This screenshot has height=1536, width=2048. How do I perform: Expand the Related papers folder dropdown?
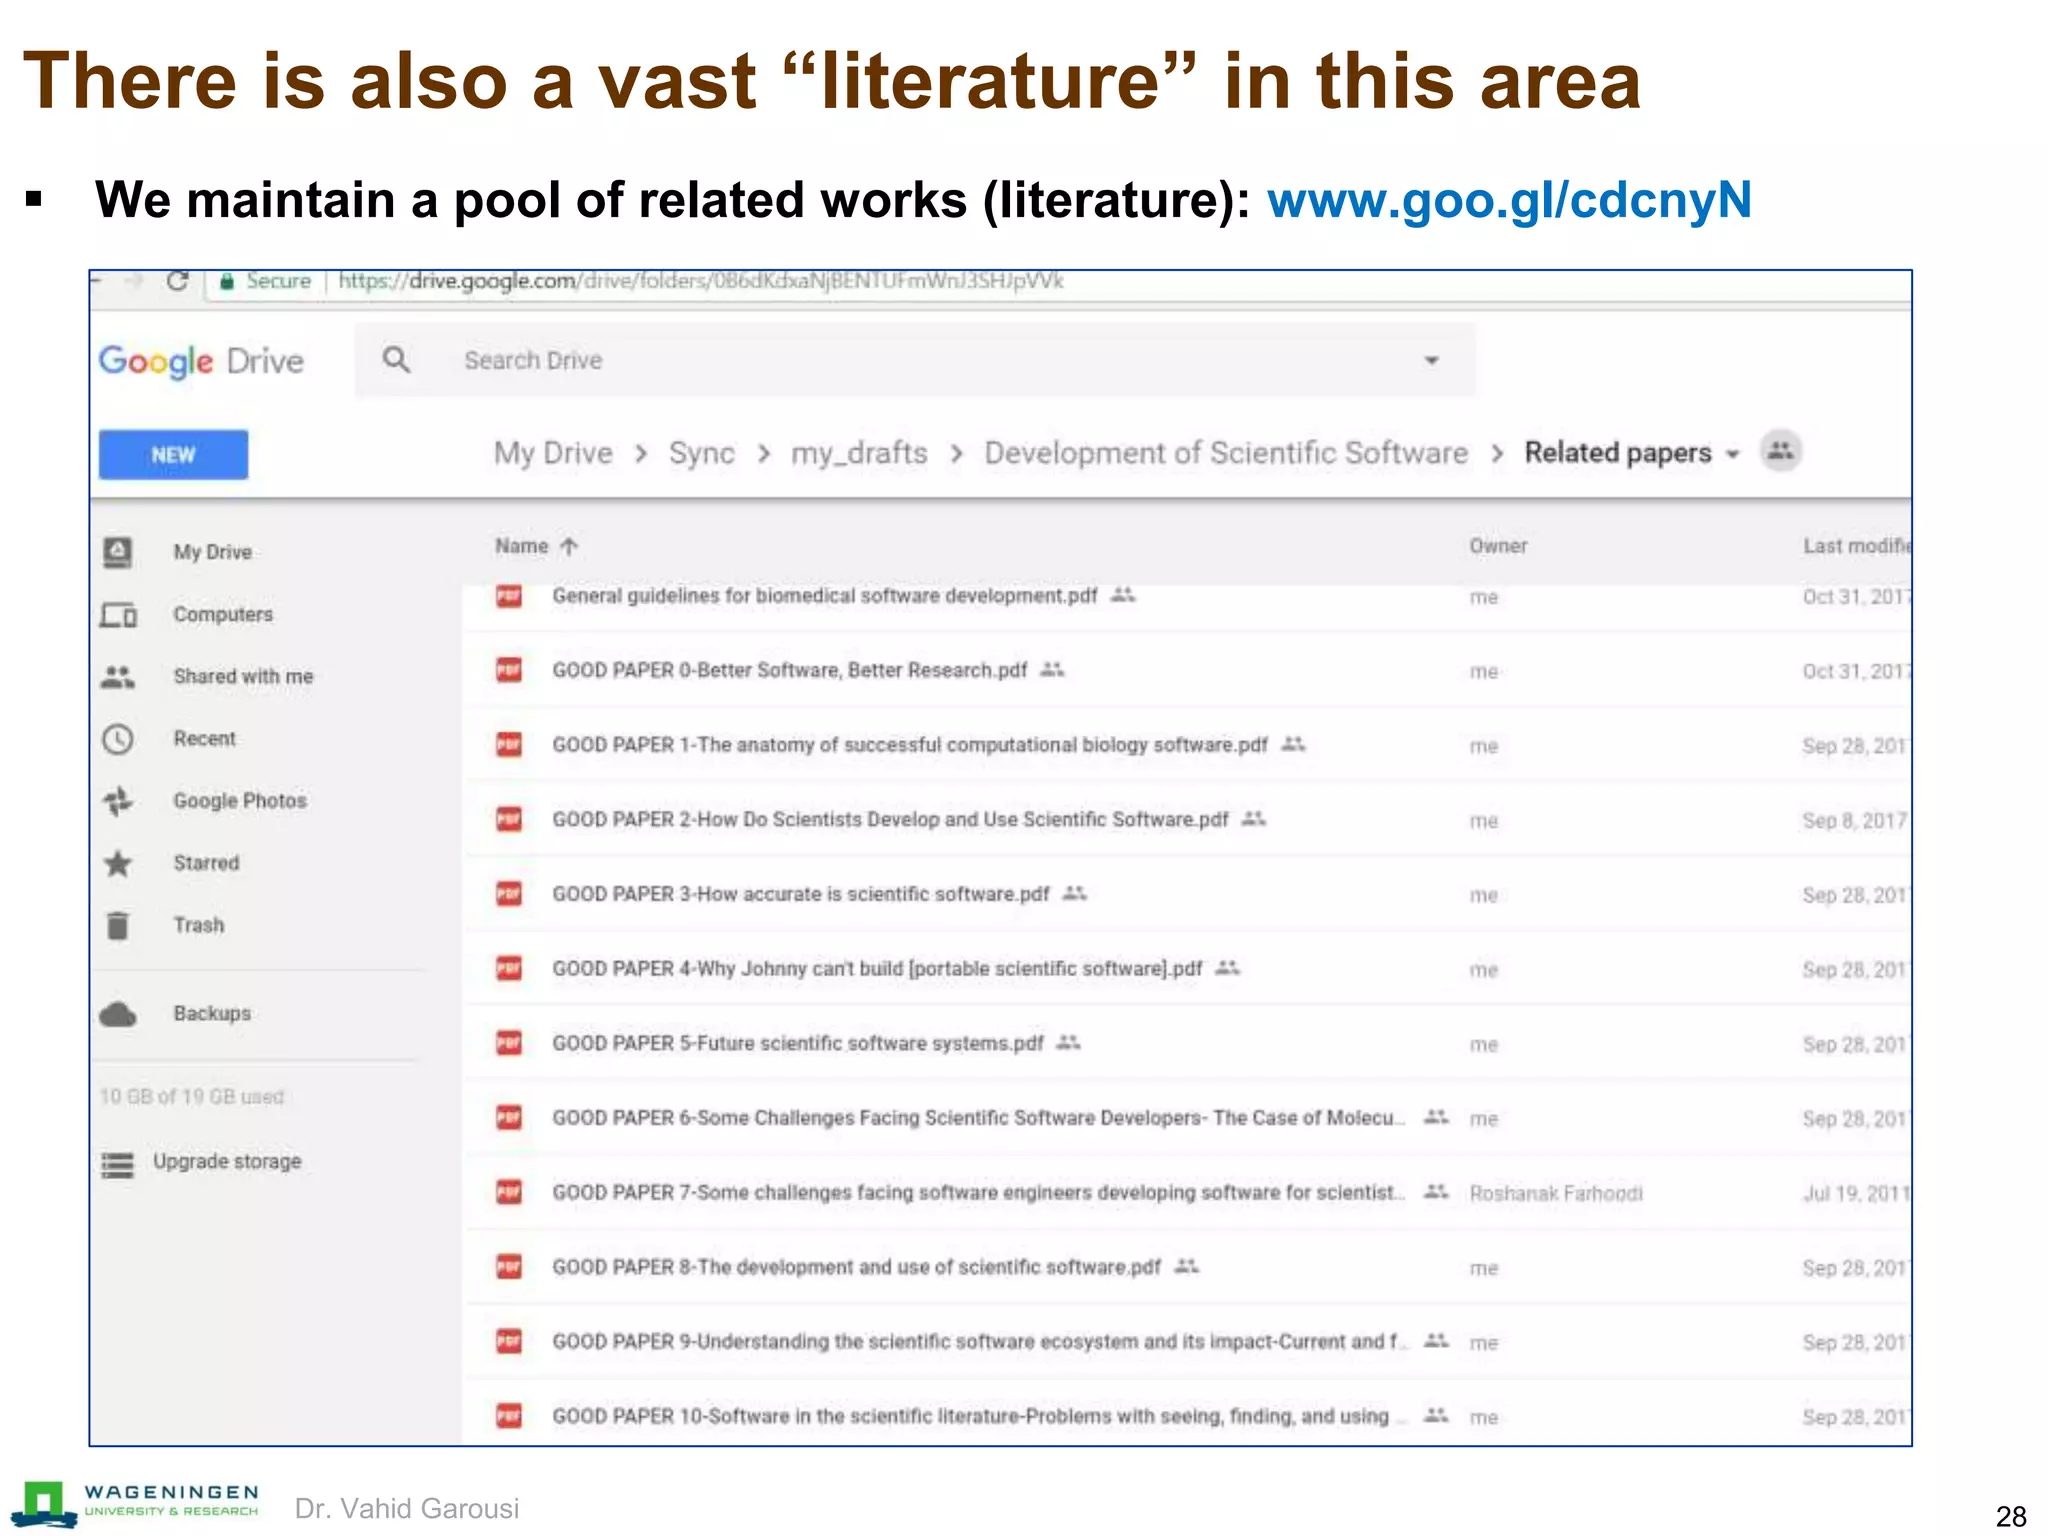[1733, 454]
